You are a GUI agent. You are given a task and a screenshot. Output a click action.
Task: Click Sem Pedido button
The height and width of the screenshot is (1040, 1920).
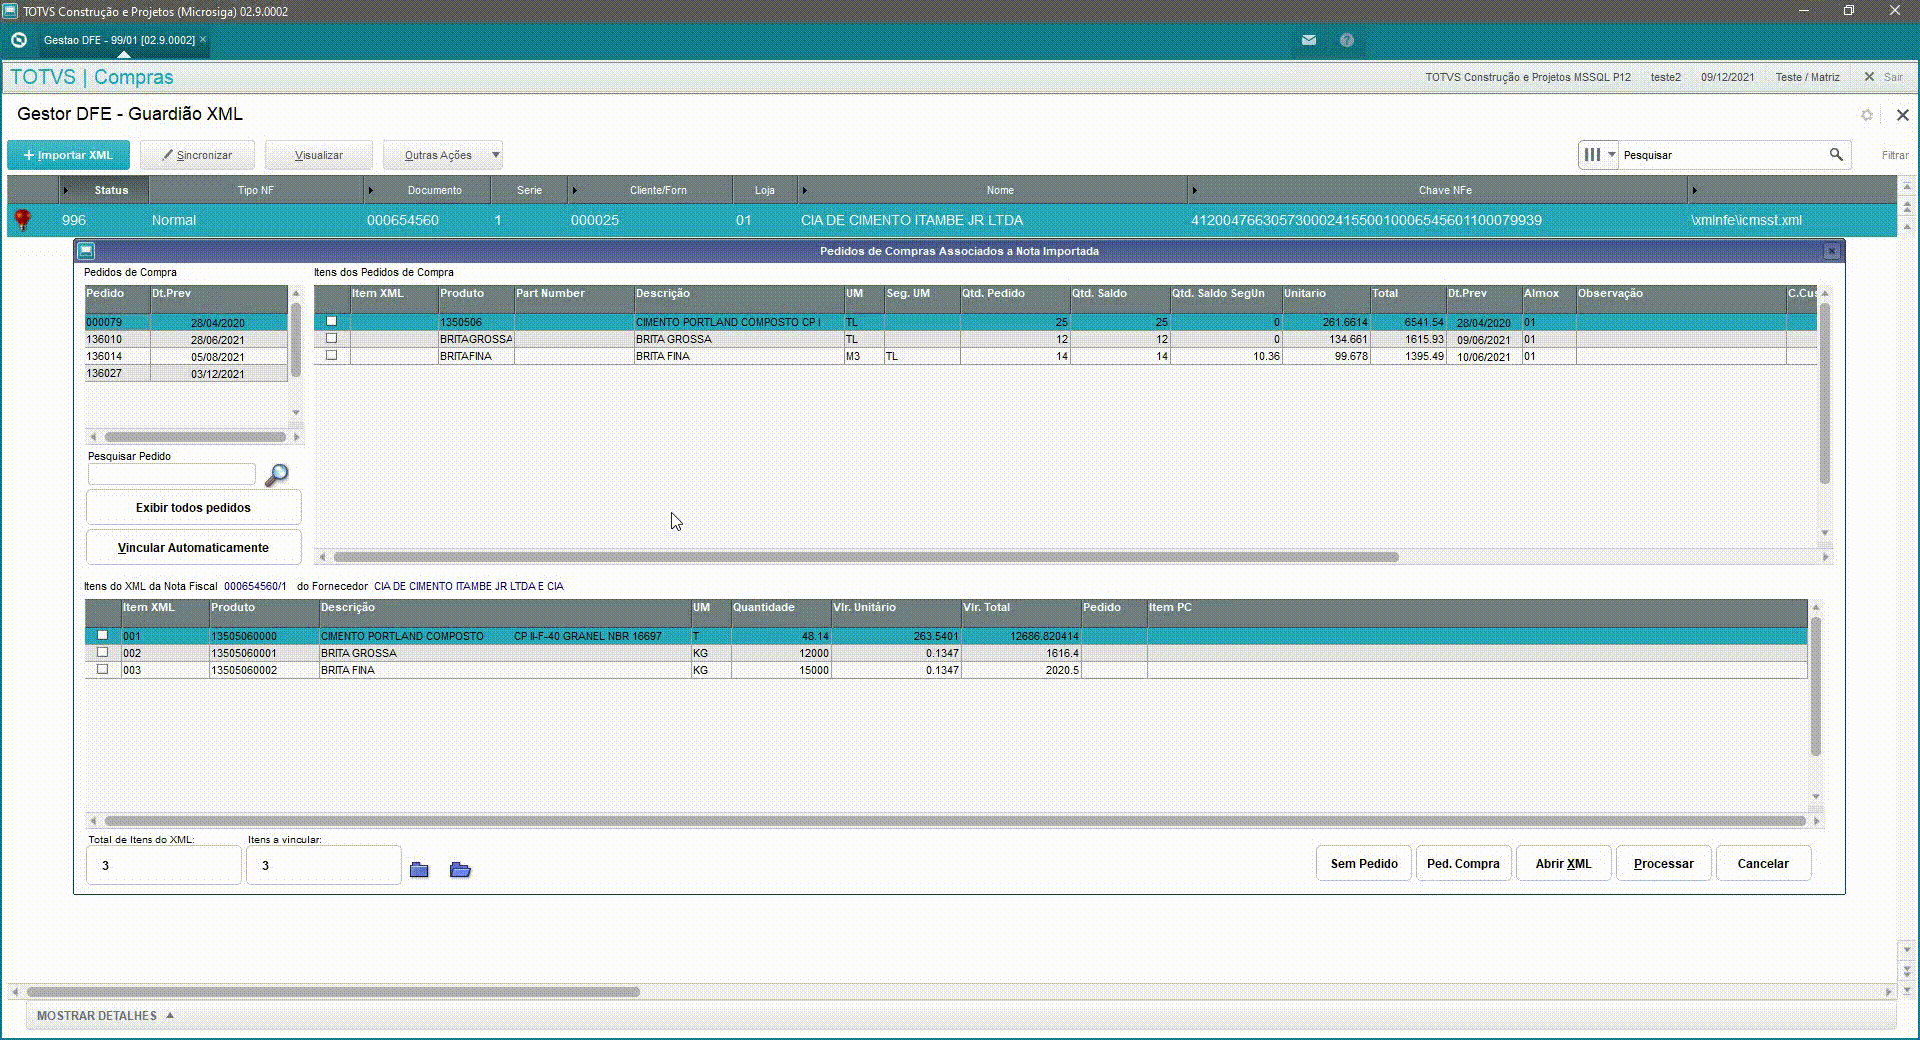coord(1364,864)
